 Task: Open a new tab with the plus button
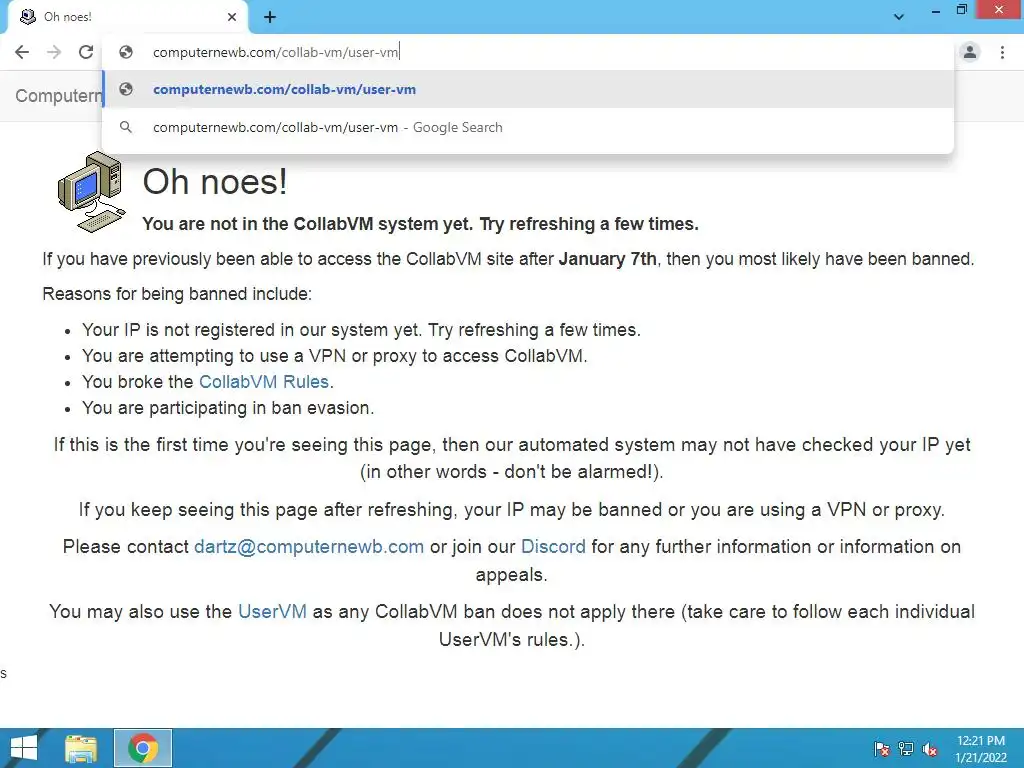[x=270, y=18]
